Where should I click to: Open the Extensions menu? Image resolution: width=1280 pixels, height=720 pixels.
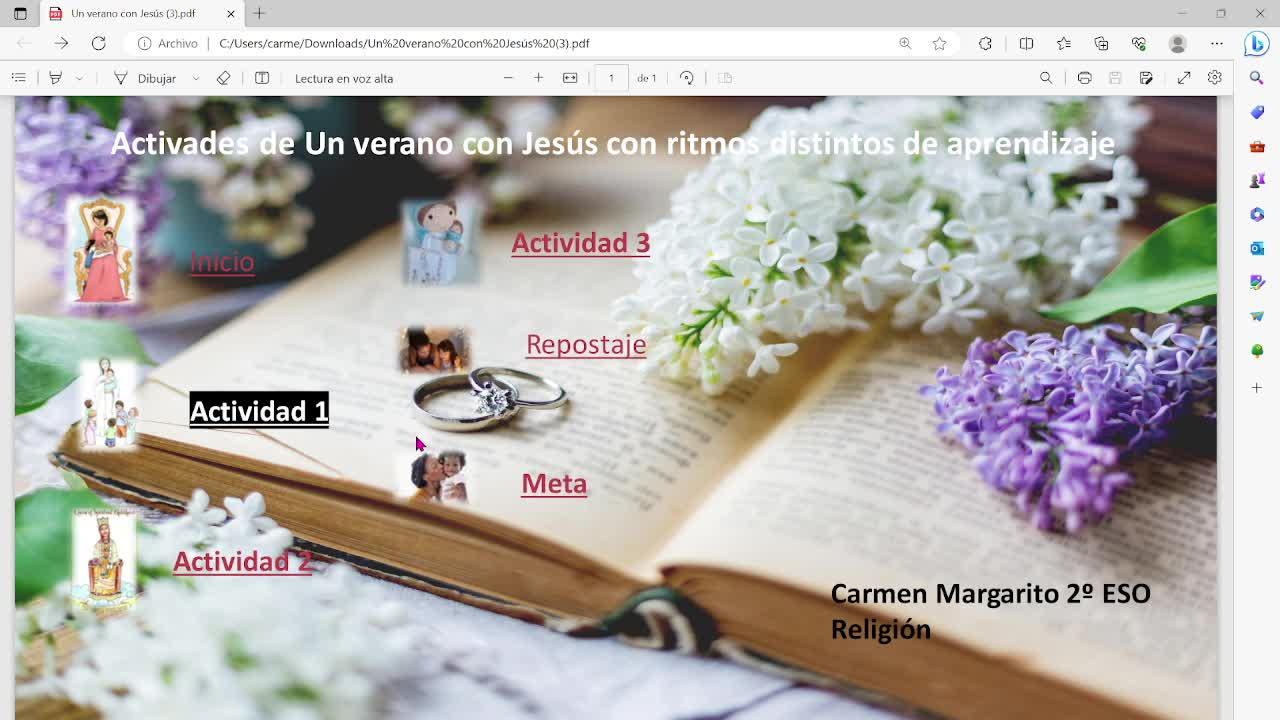(985, 43)
